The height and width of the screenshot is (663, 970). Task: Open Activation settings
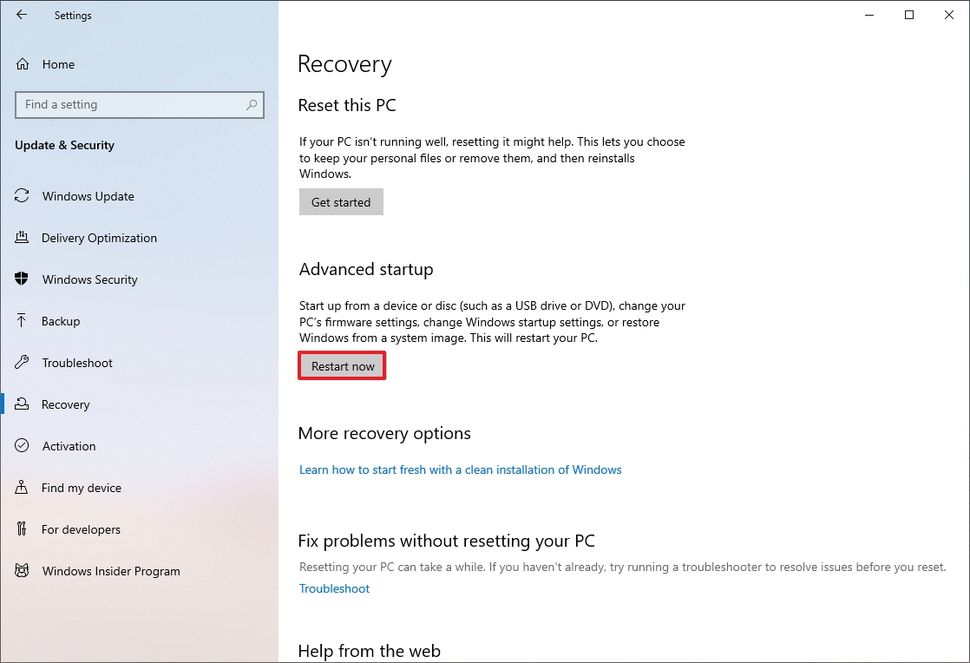pos(67,446)
